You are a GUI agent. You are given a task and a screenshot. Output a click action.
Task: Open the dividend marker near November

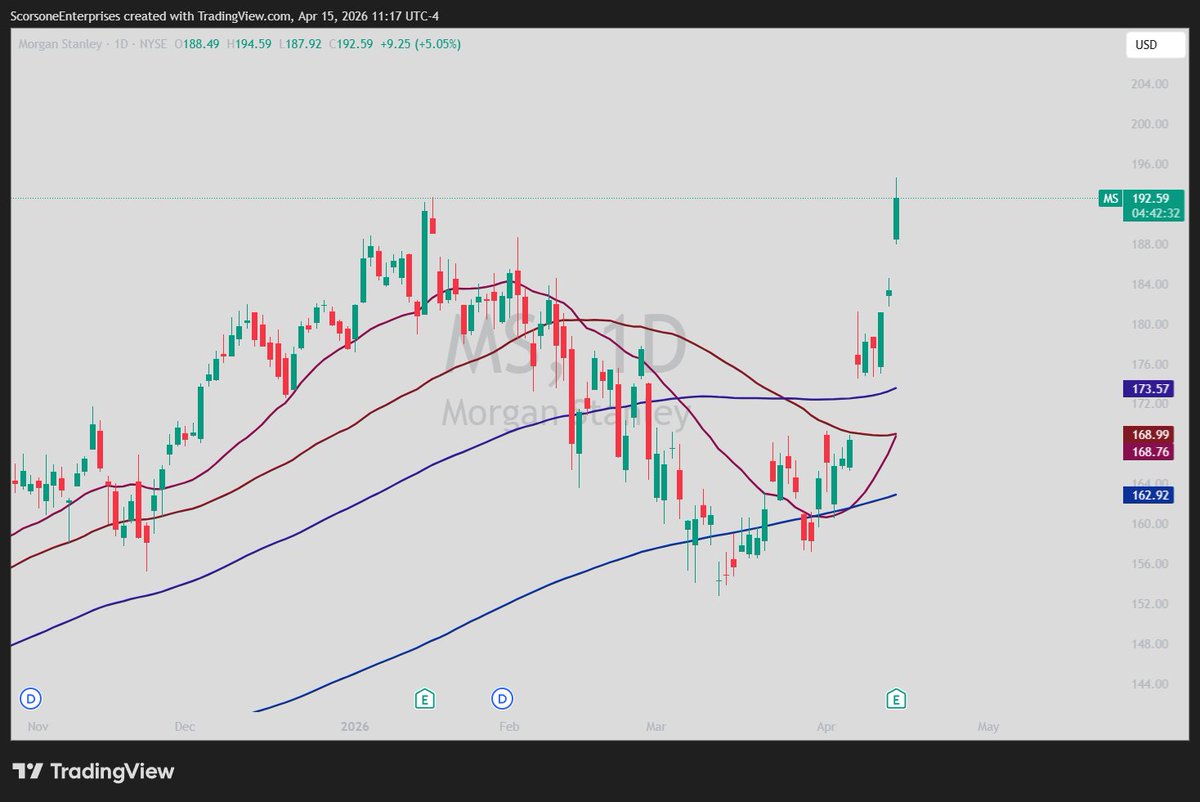(30, 697)
